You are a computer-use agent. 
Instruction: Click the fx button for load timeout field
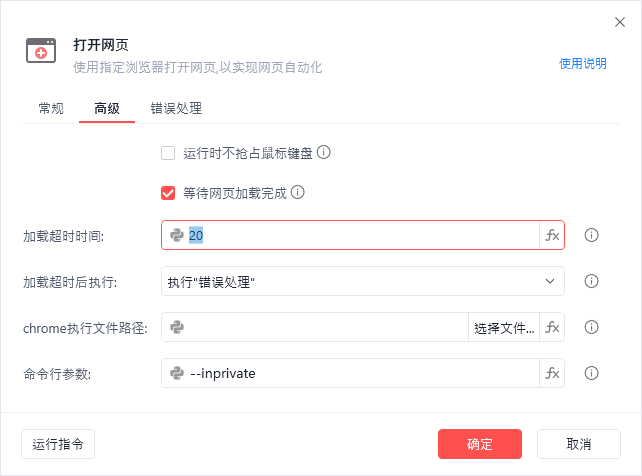click(x=552, y=235)
